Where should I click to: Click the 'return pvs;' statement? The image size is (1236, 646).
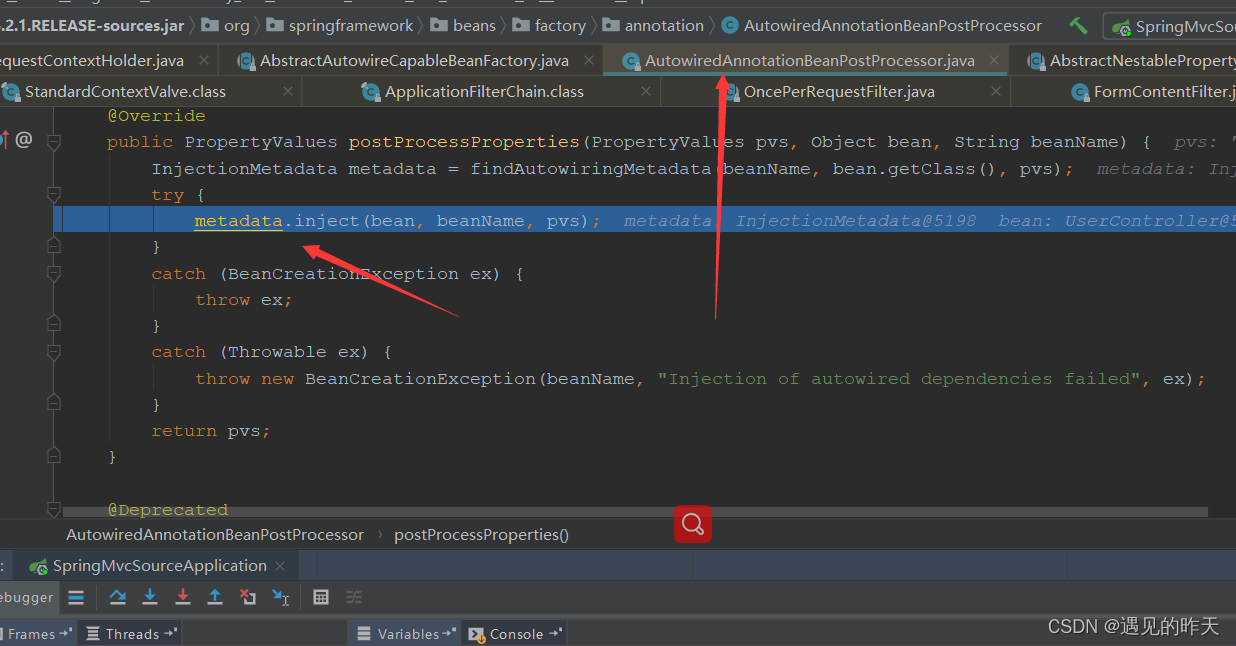pyautogui.click(x=211, y=431)
